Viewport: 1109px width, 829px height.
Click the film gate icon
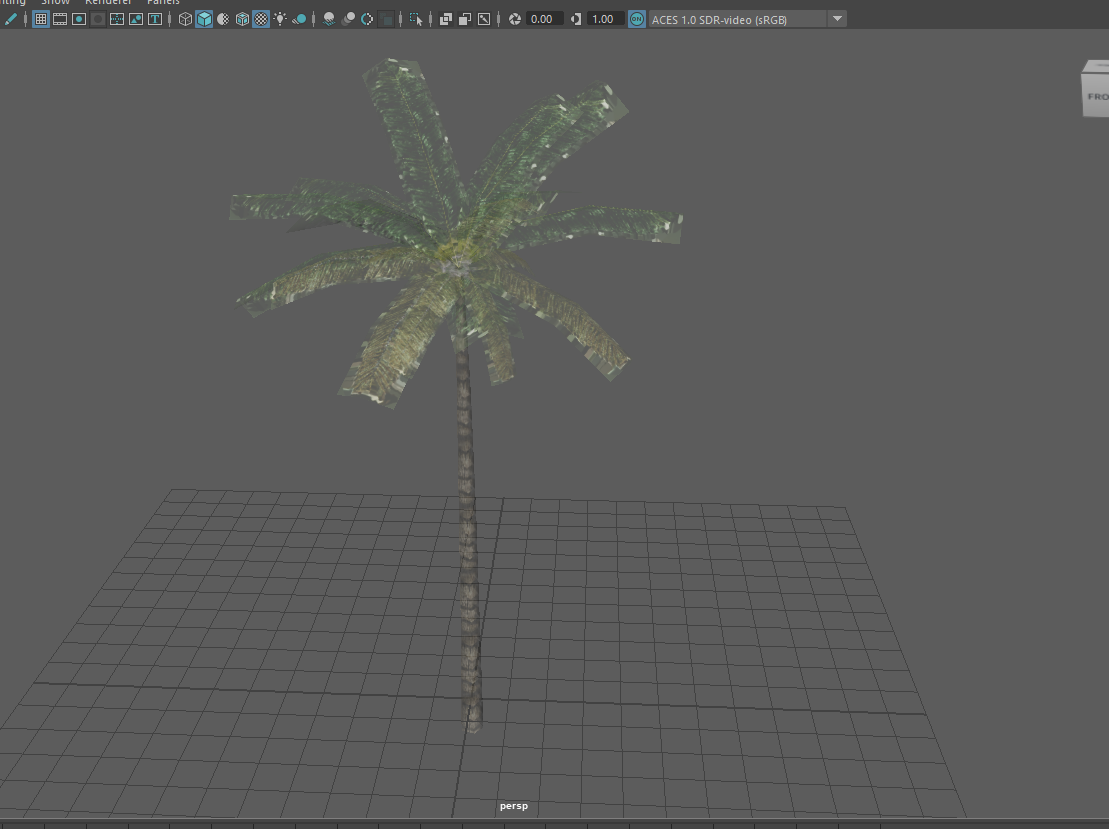click(60, 19)
